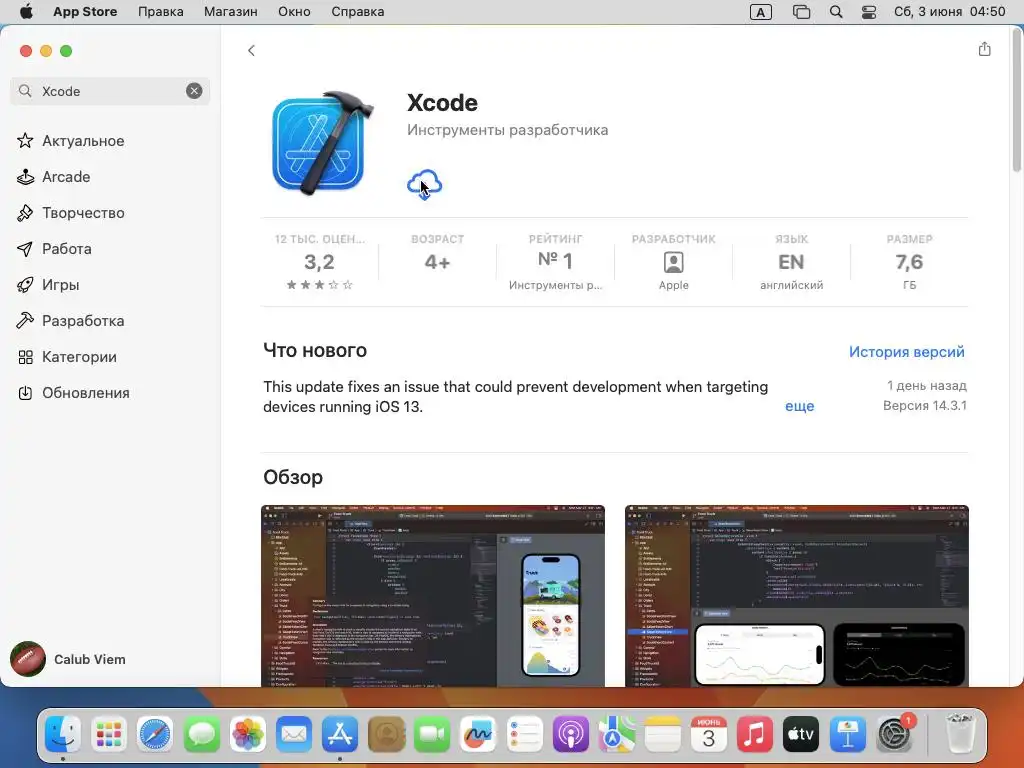Open Launchpad from the Dock
The width and height of the screenshot is (1024, 768).
[109, 734]
